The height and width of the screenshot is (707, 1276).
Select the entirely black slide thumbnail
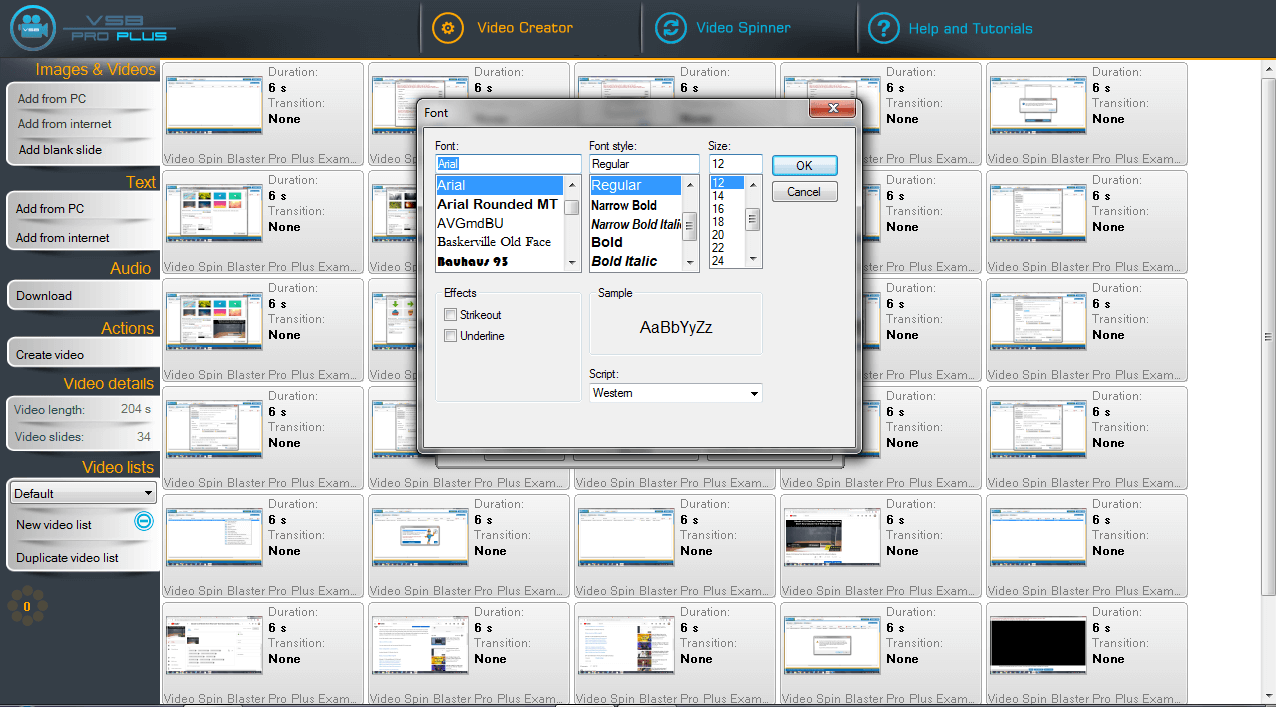[x=1038, y=643]
